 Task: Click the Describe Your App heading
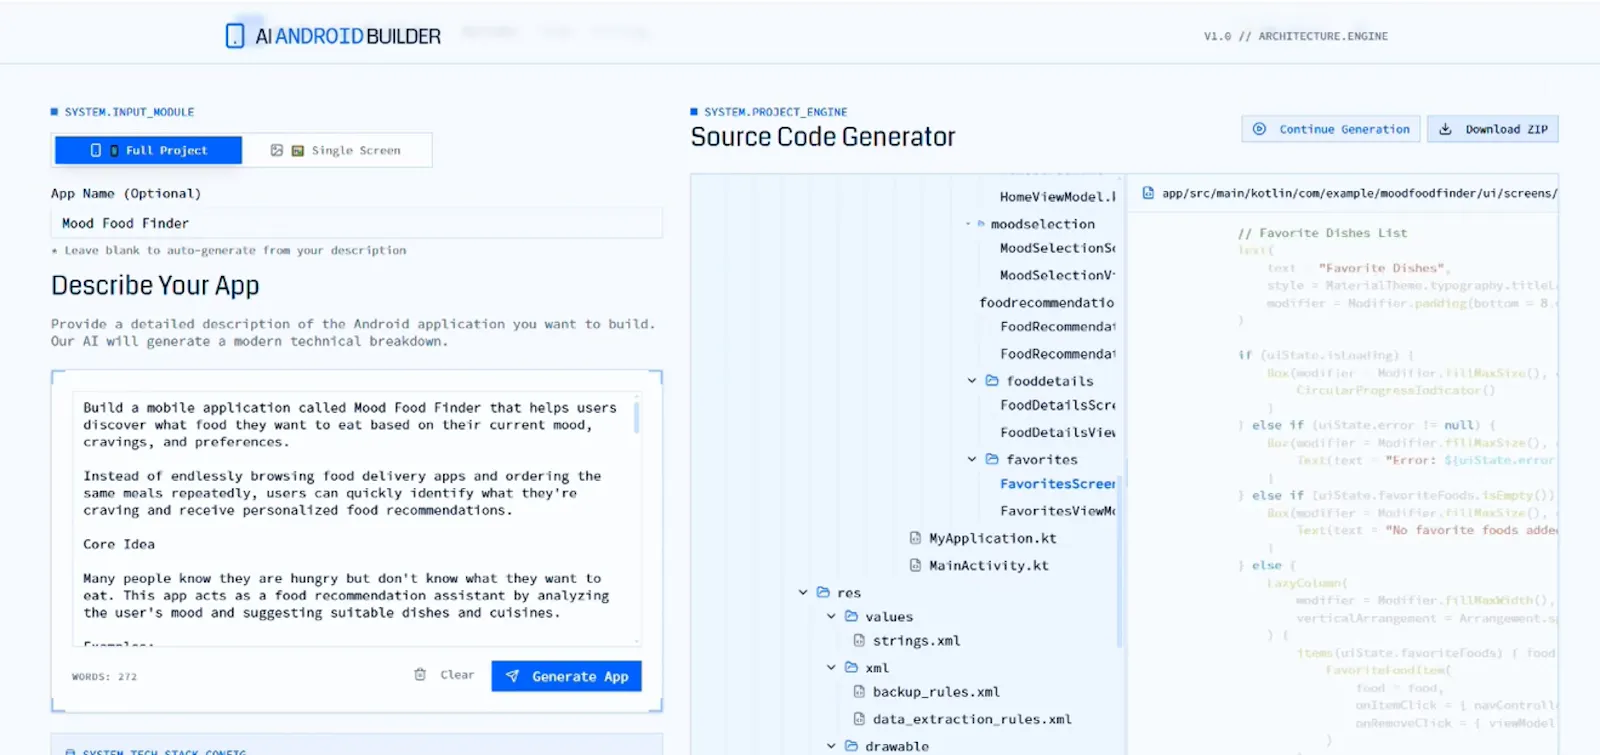(155, 286)
